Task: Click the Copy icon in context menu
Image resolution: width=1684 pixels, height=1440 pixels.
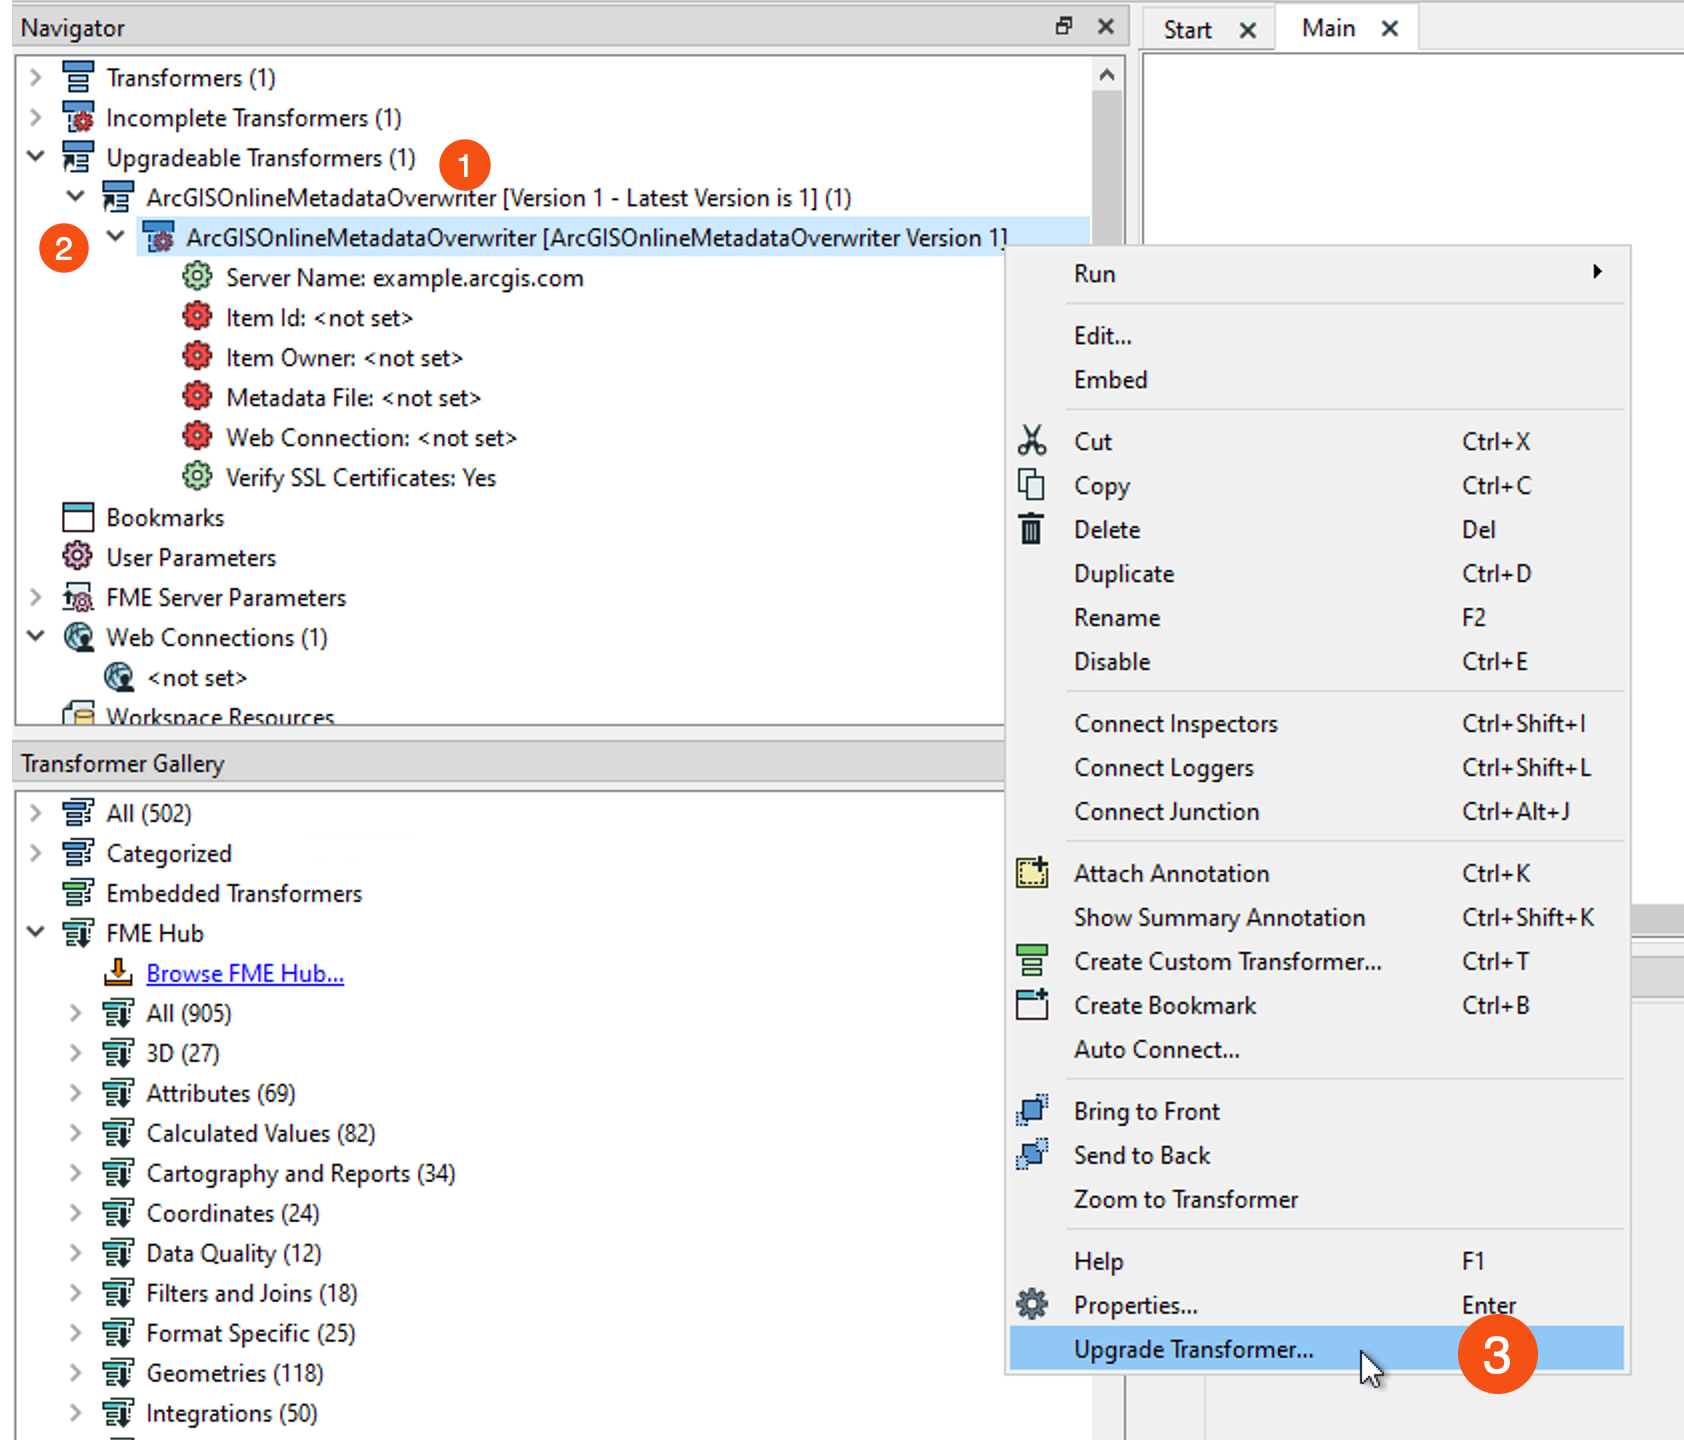Action: click(1032, 485)
